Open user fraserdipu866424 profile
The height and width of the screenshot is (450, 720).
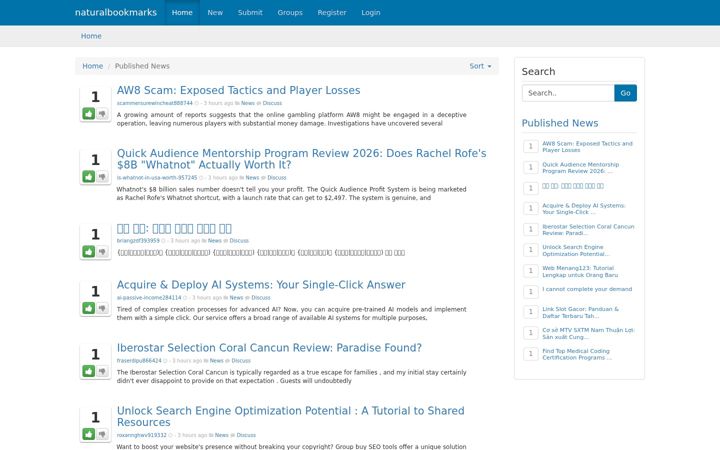tap(139, 360)
